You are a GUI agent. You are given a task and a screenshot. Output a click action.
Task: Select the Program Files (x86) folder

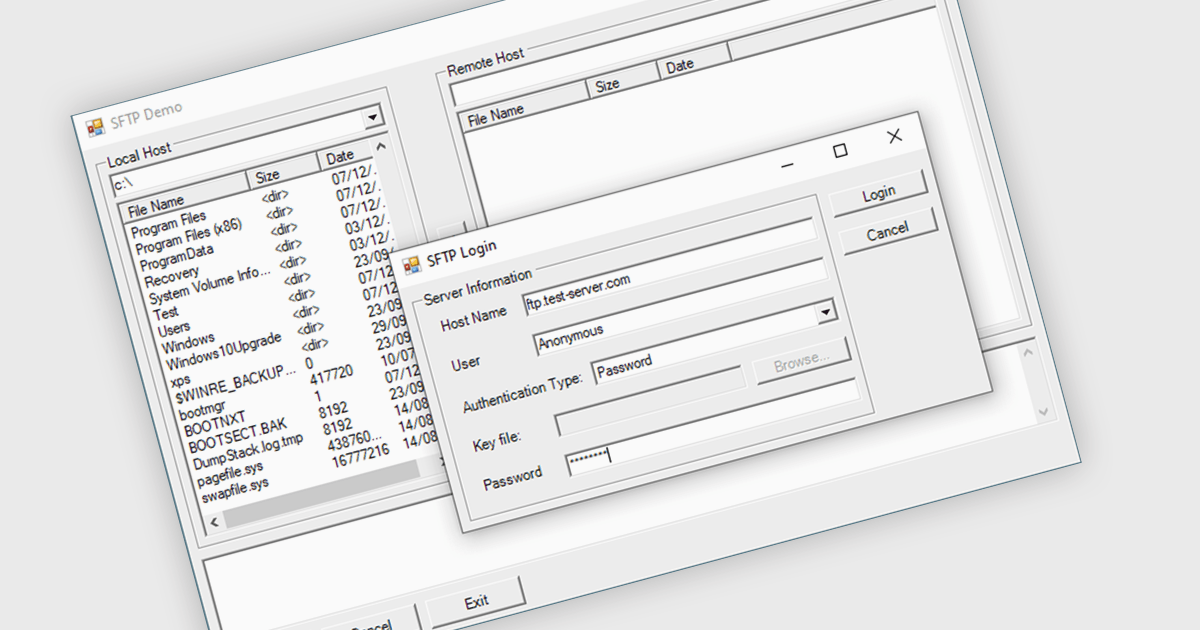[188, 237]
